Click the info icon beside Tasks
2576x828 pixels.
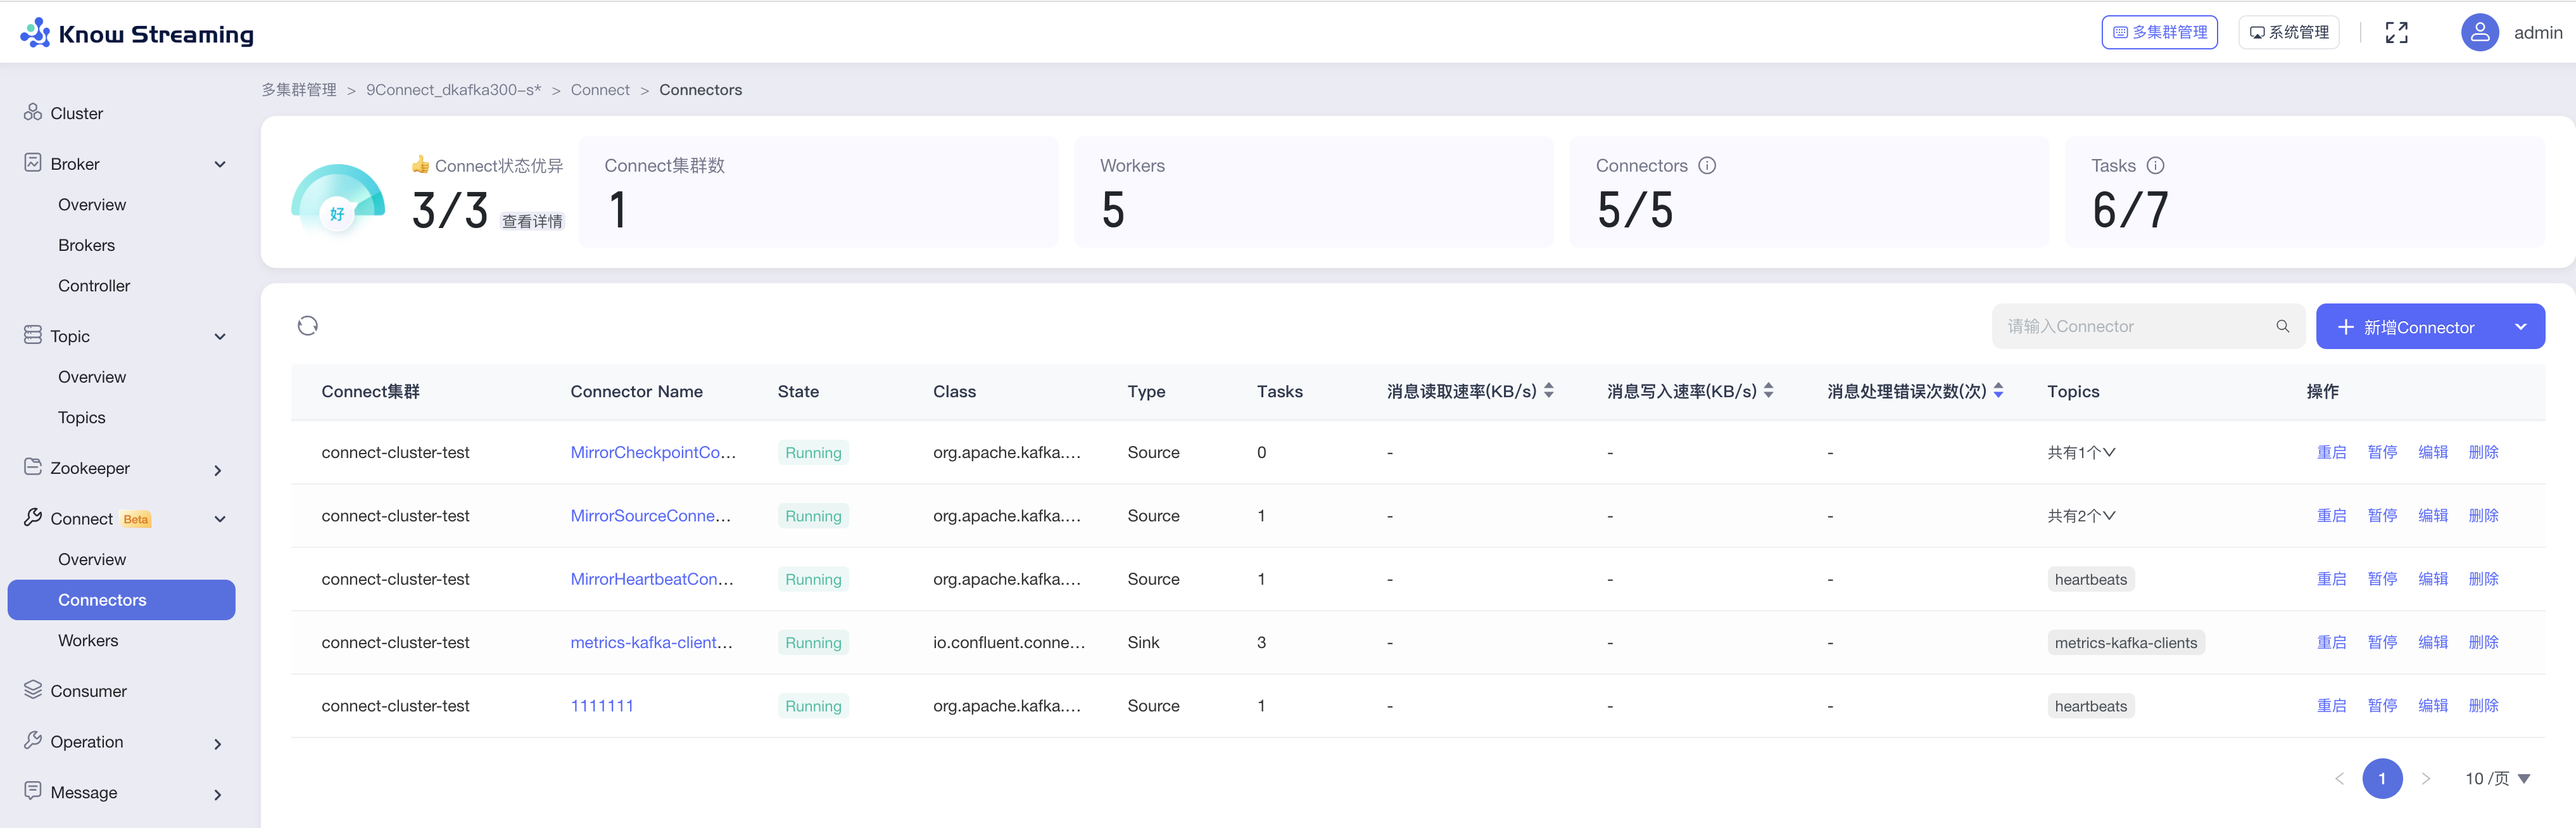click(2155, 166)
